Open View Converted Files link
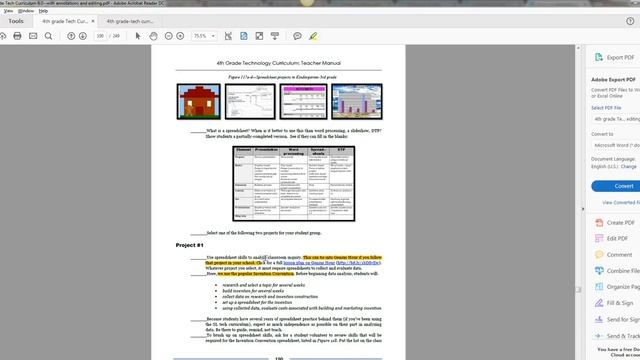Image resolution: width=640 pixels, height=360 pixels. point(621,202)
